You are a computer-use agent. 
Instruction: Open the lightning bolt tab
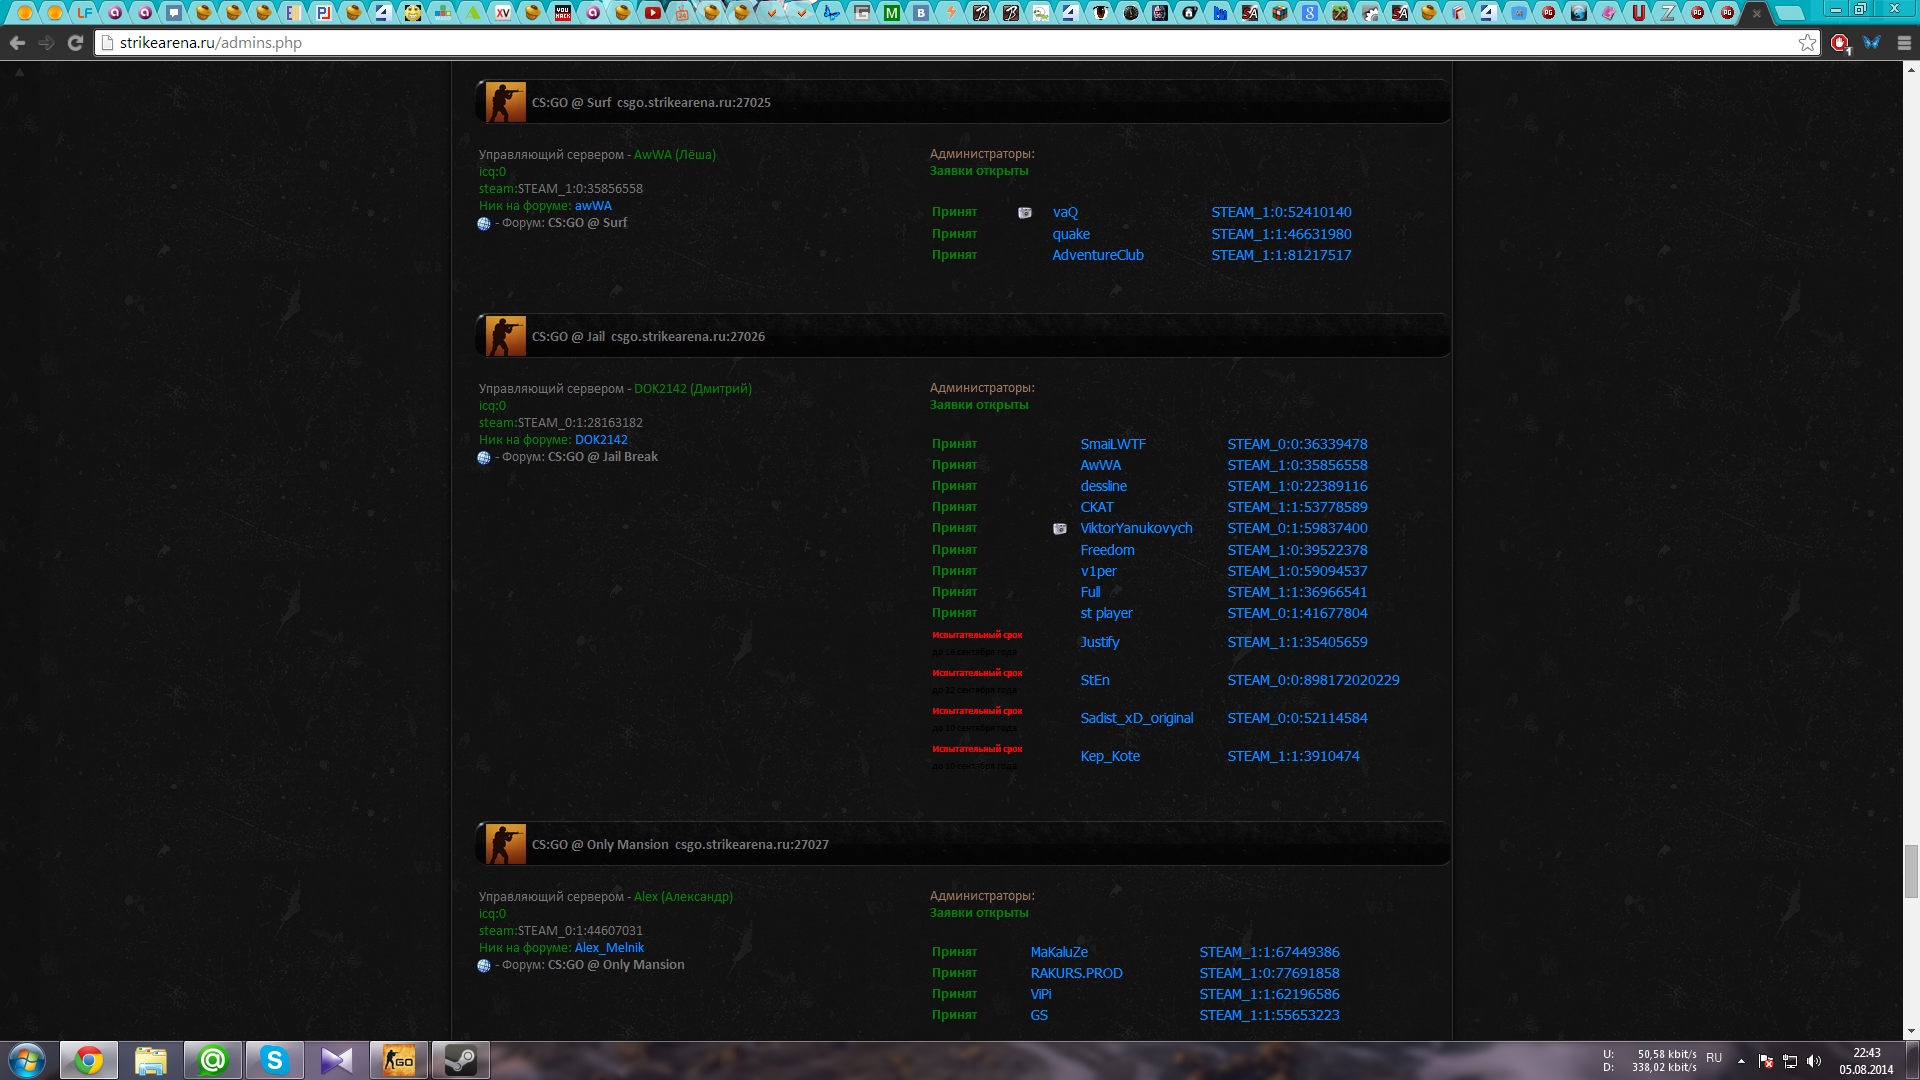tap(951, 13)
